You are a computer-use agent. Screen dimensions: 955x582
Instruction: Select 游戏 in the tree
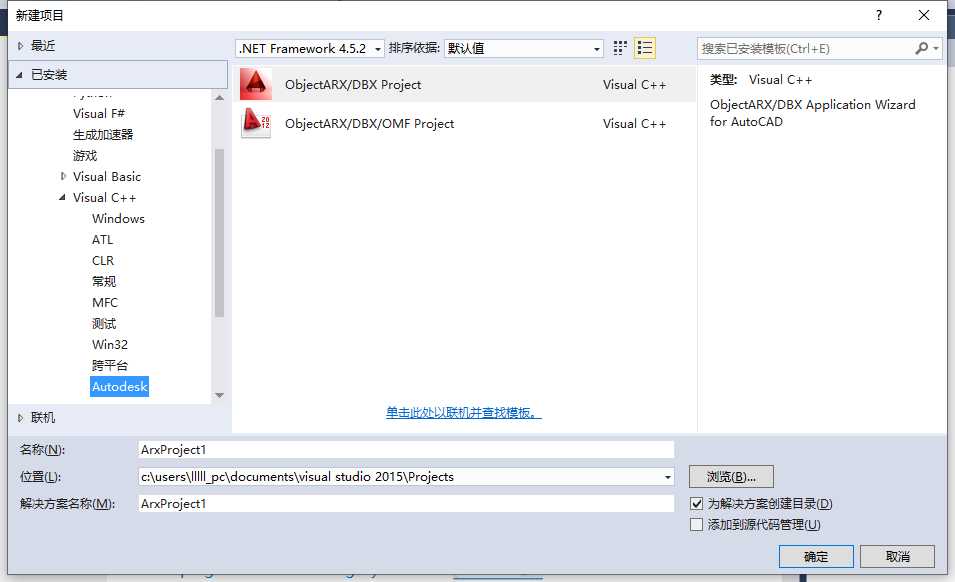coord(85,156)
